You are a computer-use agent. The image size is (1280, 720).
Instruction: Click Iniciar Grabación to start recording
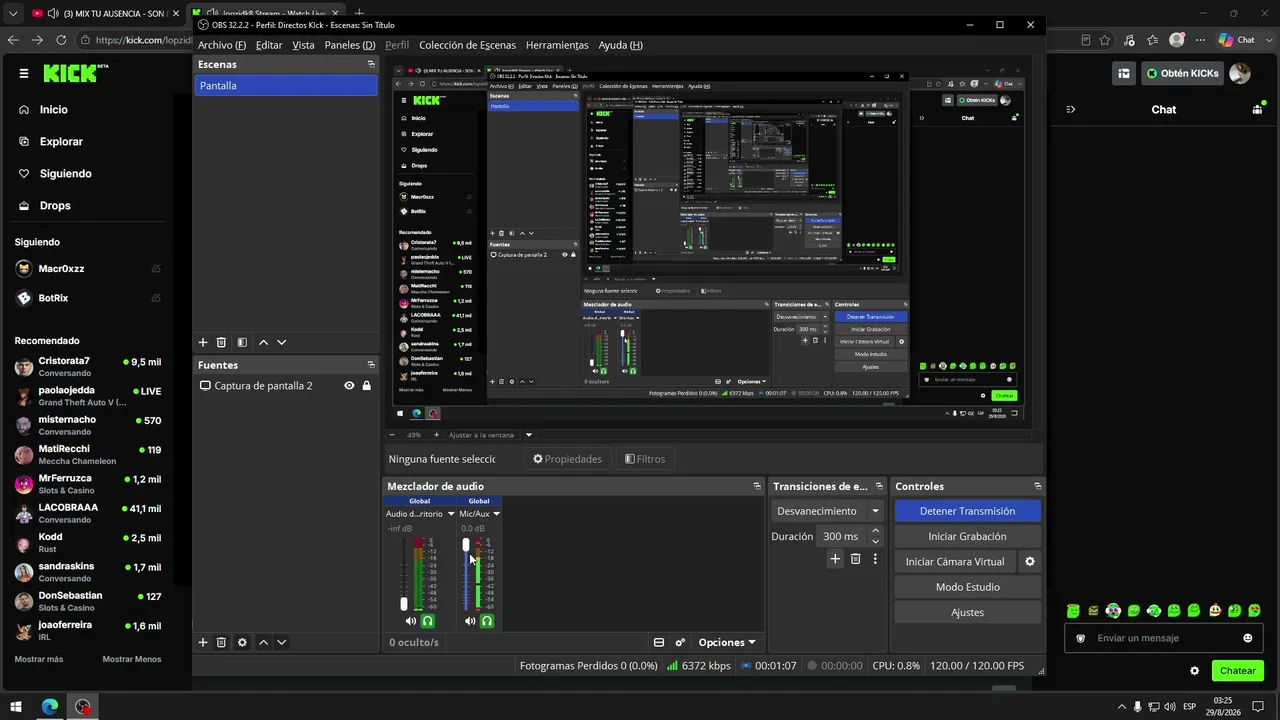pyautogui.click(x=967, y=537)
